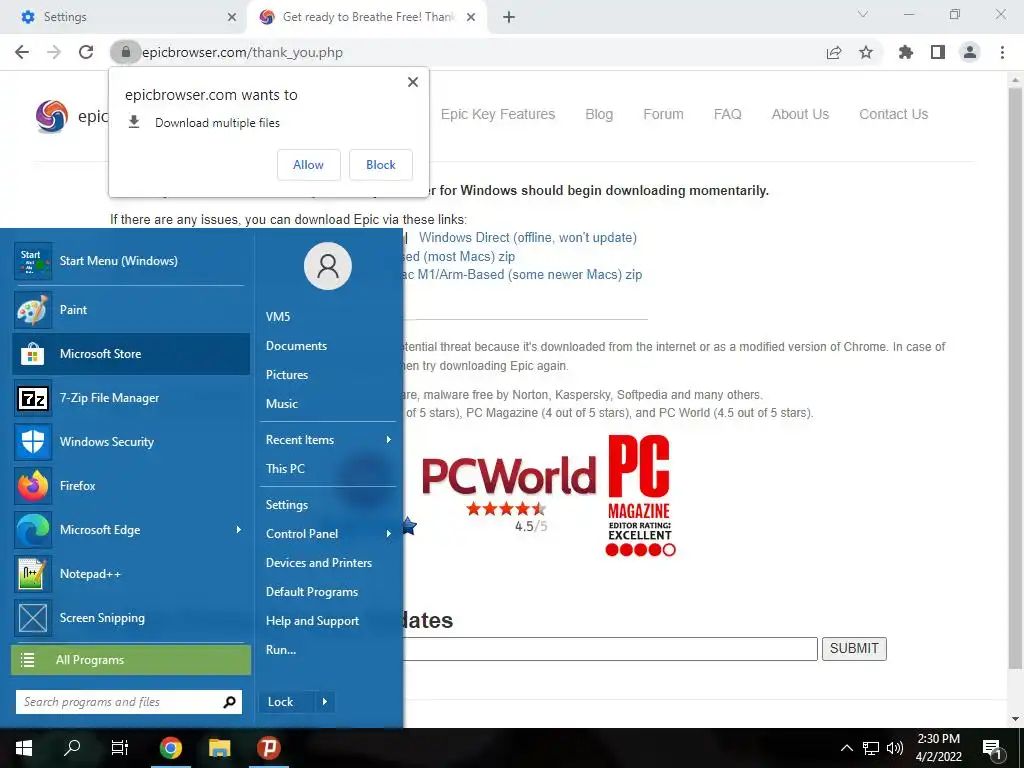The height and width of the screenshot is (768, 1024).
Task: Open This PC
Action: coord(285,469)
